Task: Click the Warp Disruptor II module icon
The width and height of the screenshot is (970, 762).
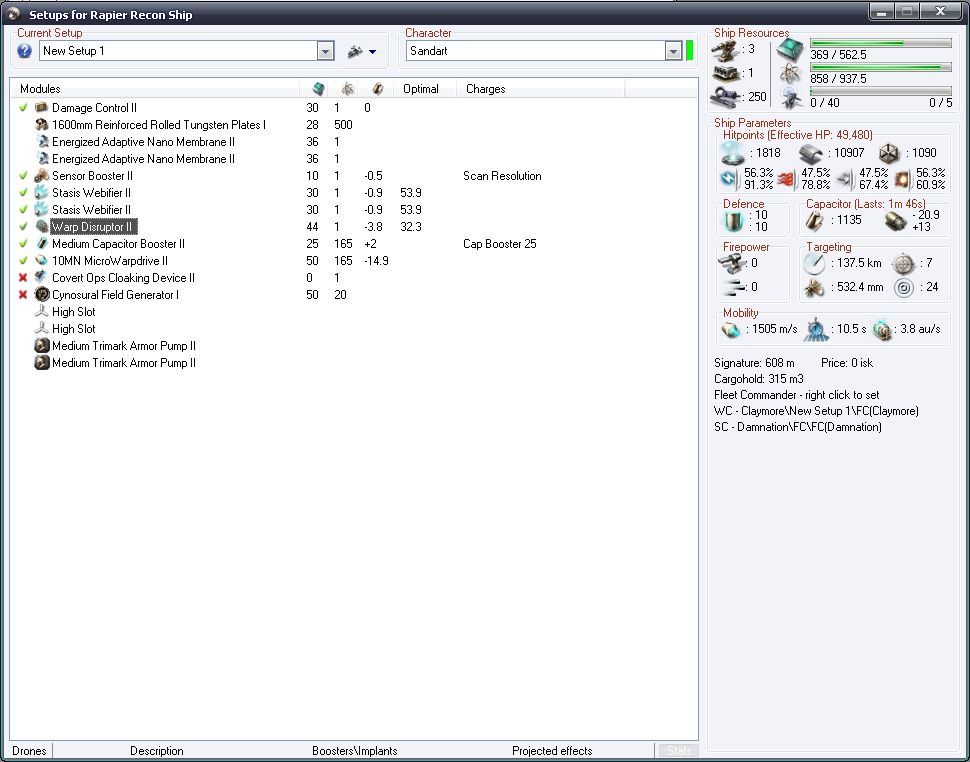Action: [x=41, y=226]
